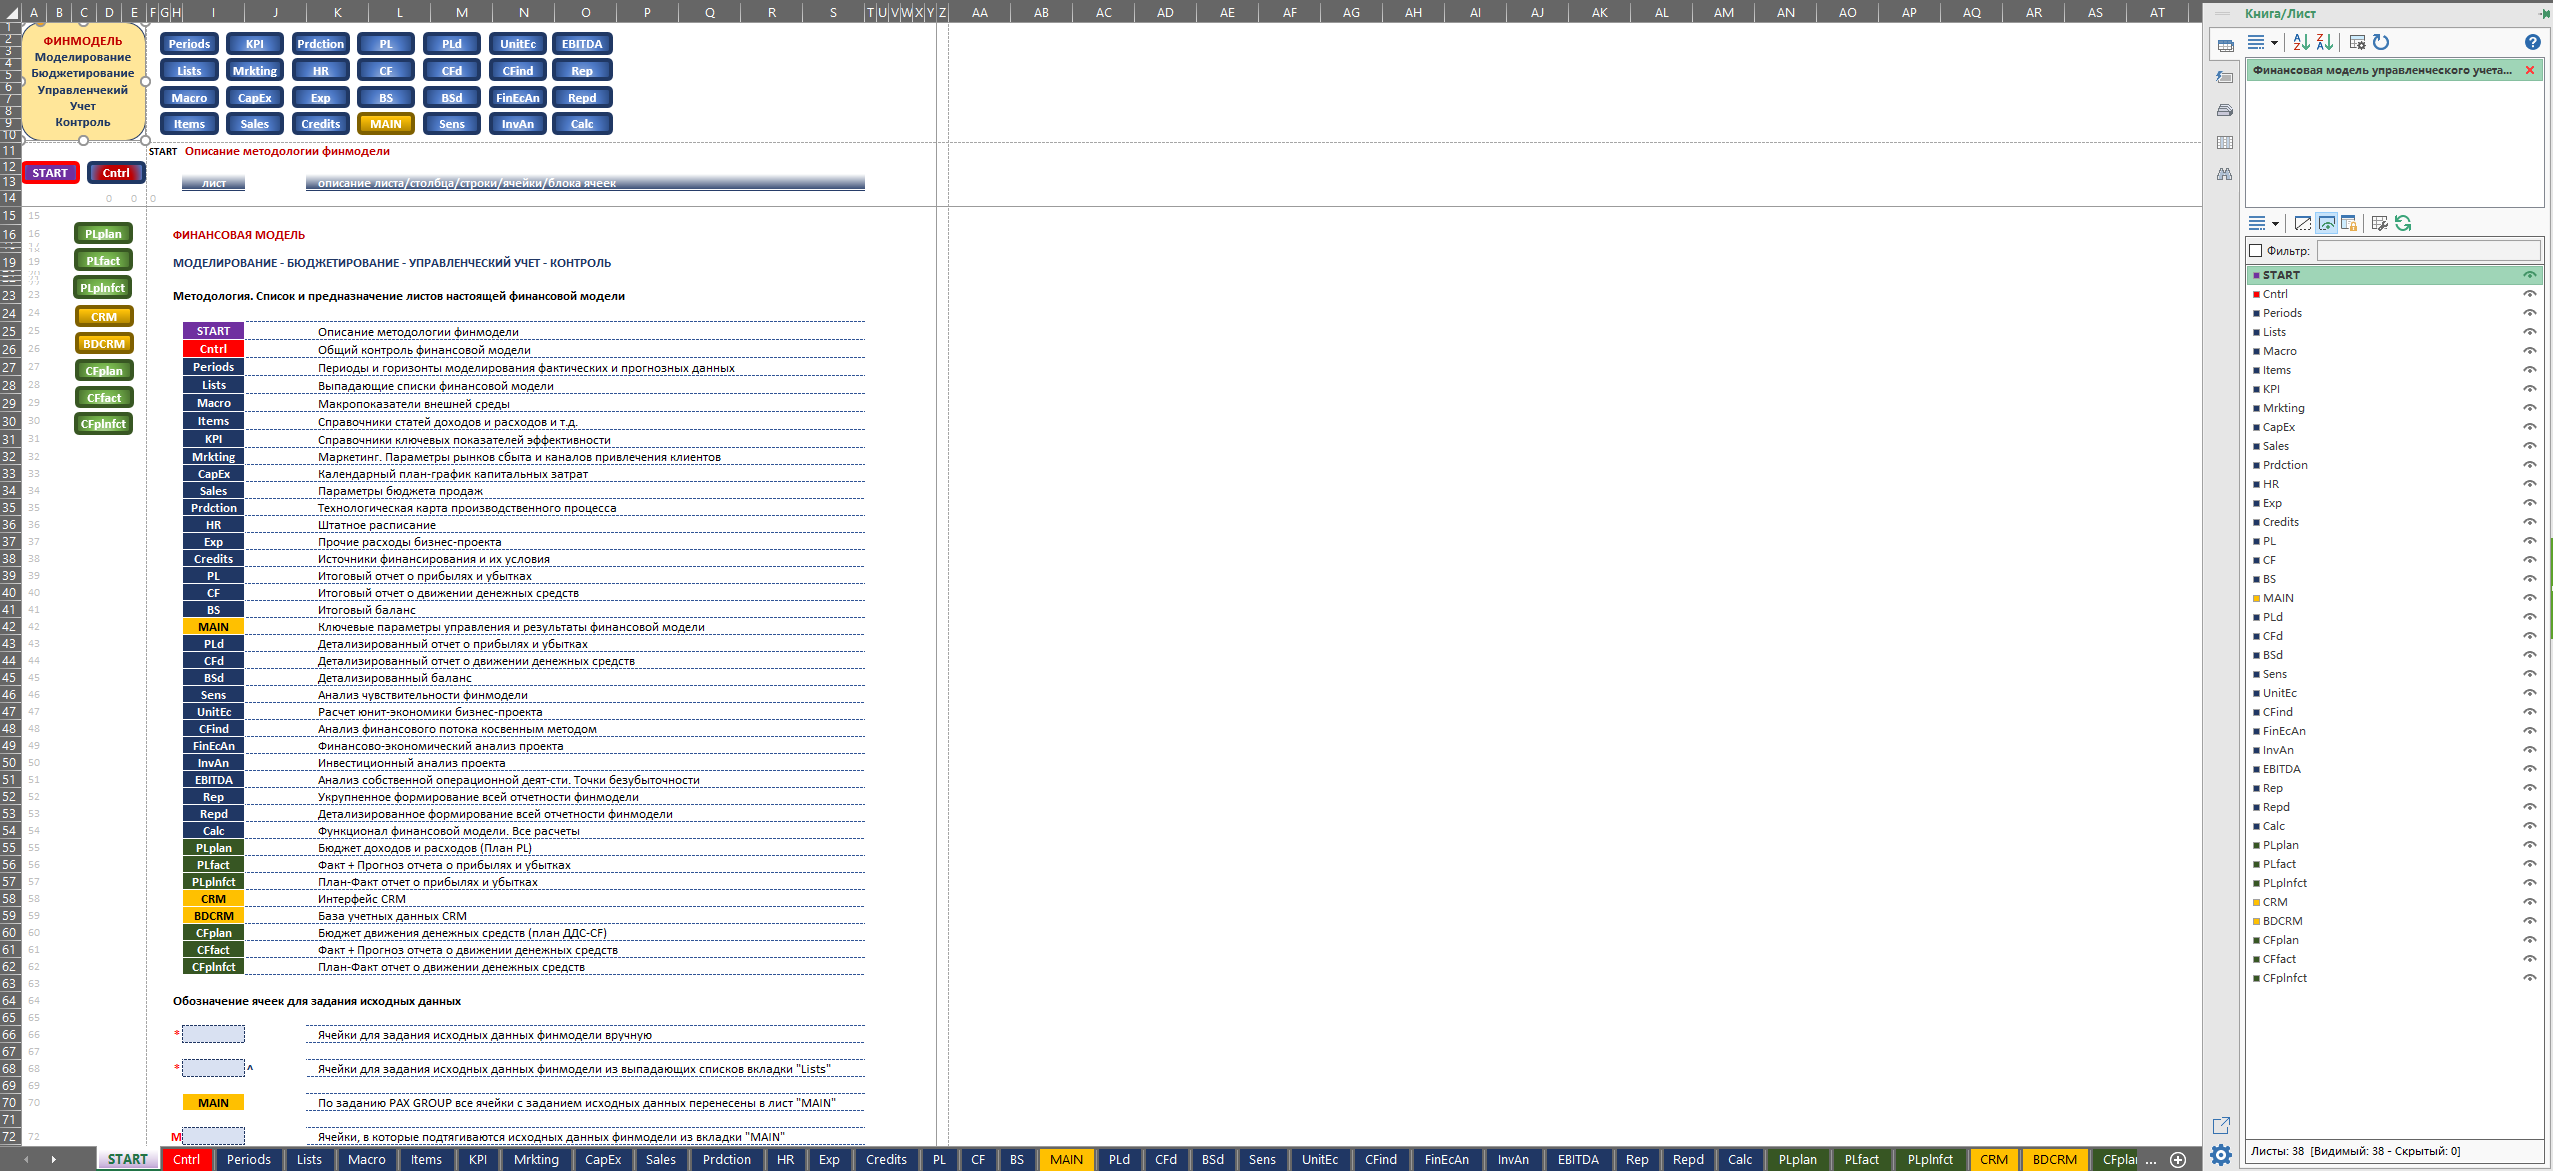Sort workbooks A to Z ascending

[x=2301, y=42]
